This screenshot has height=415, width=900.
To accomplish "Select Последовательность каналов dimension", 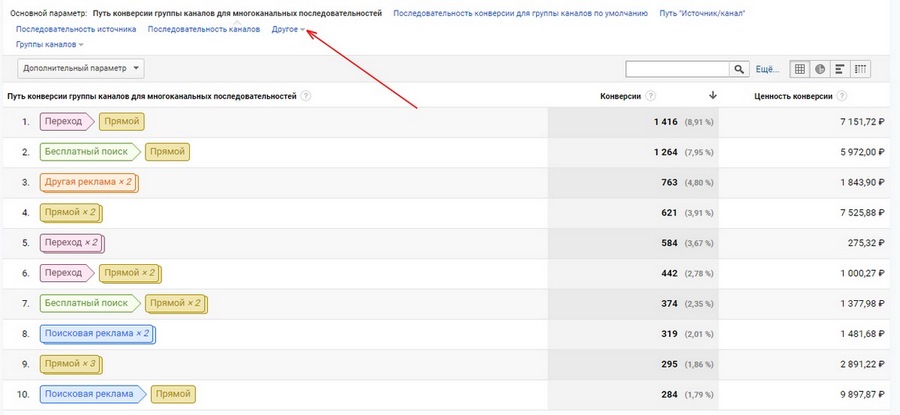I will [204, 29].
